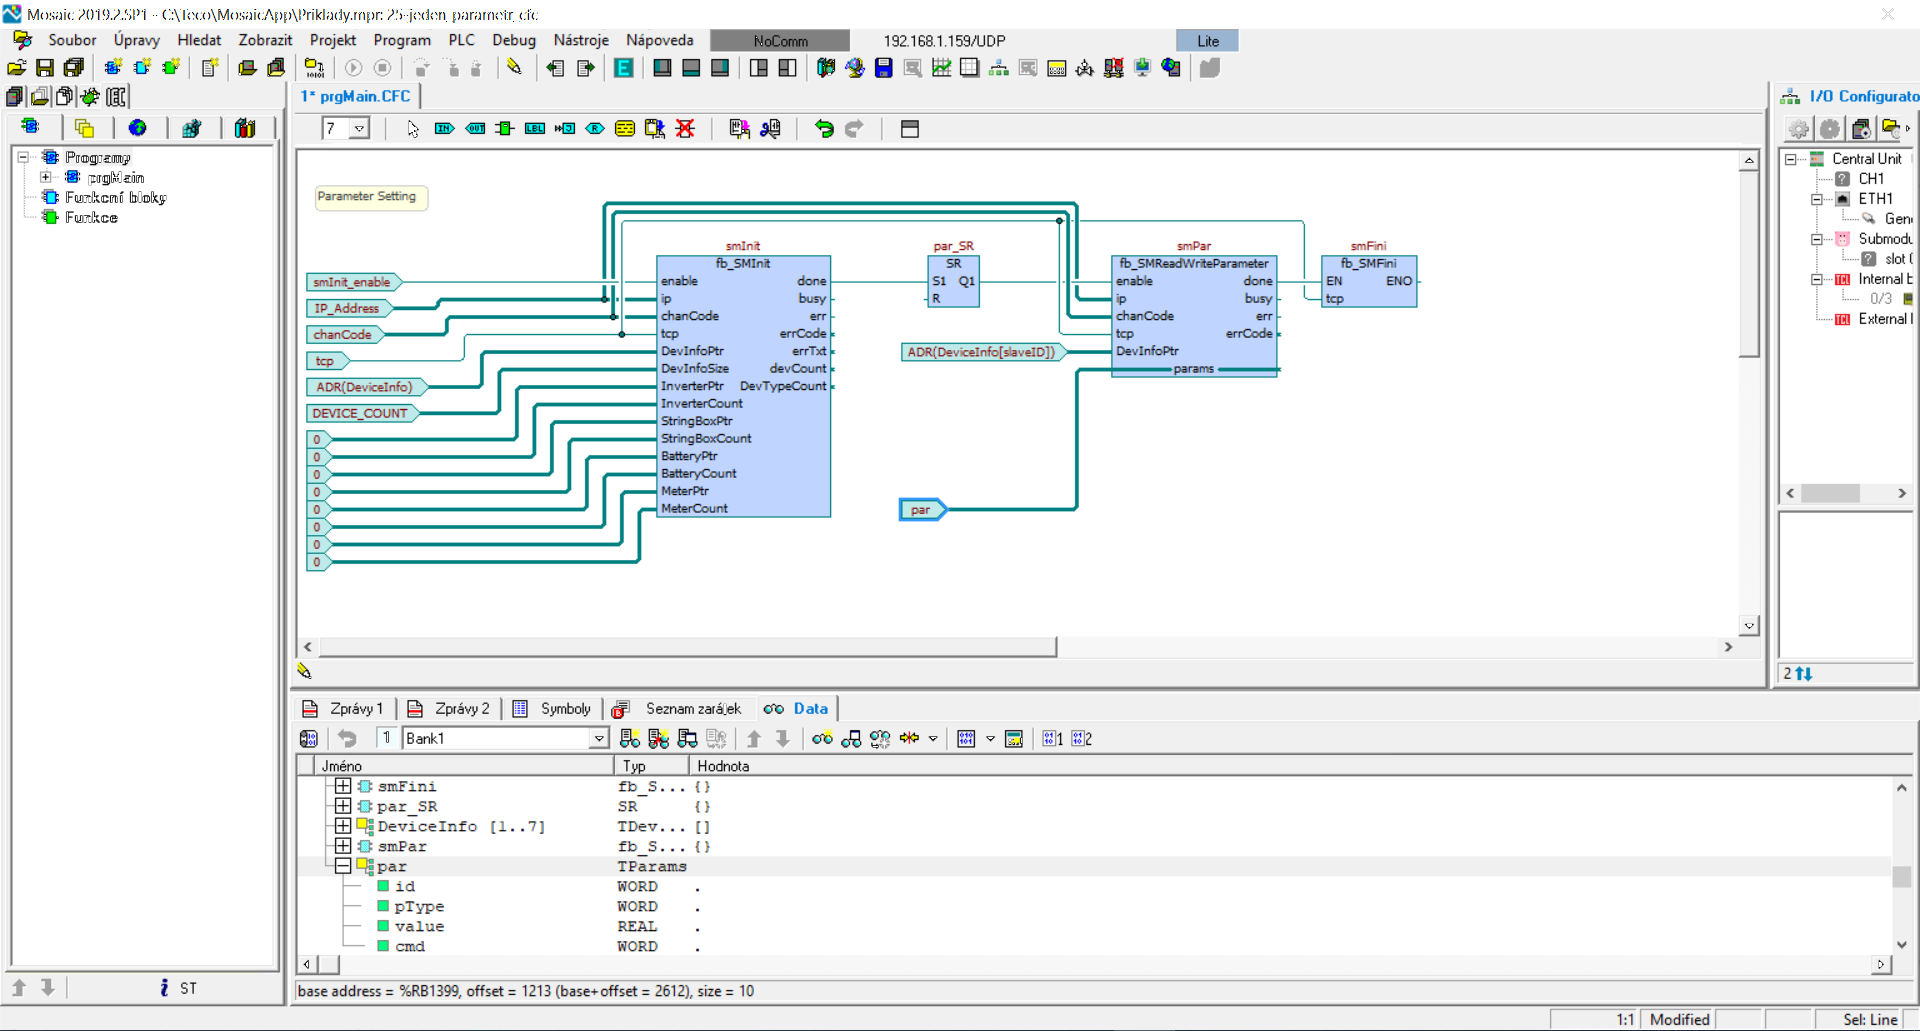Image resolution: width=1920 pixels, height=1031 pixels.
Task: Open the Debug menu
Action: pos(514,40)
